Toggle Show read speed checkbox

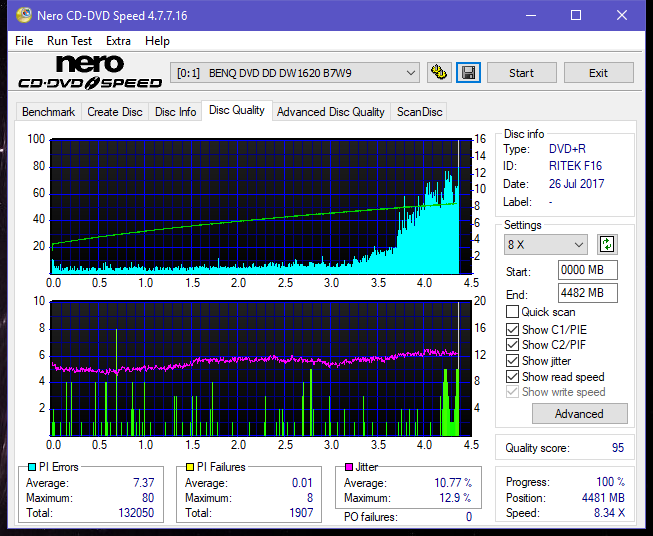512,376
